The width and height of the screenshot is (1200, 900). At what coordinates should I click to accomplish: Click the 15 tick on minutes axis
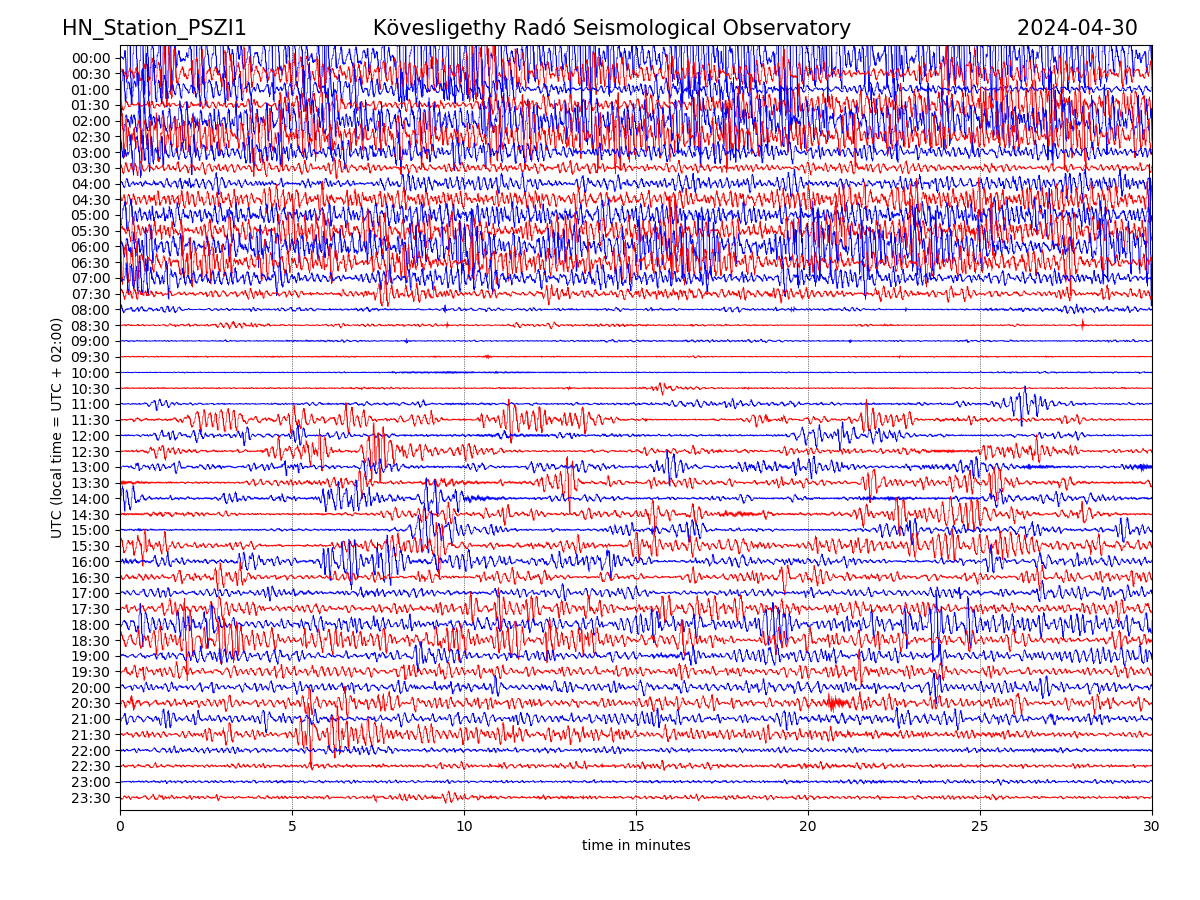[636, 827]
